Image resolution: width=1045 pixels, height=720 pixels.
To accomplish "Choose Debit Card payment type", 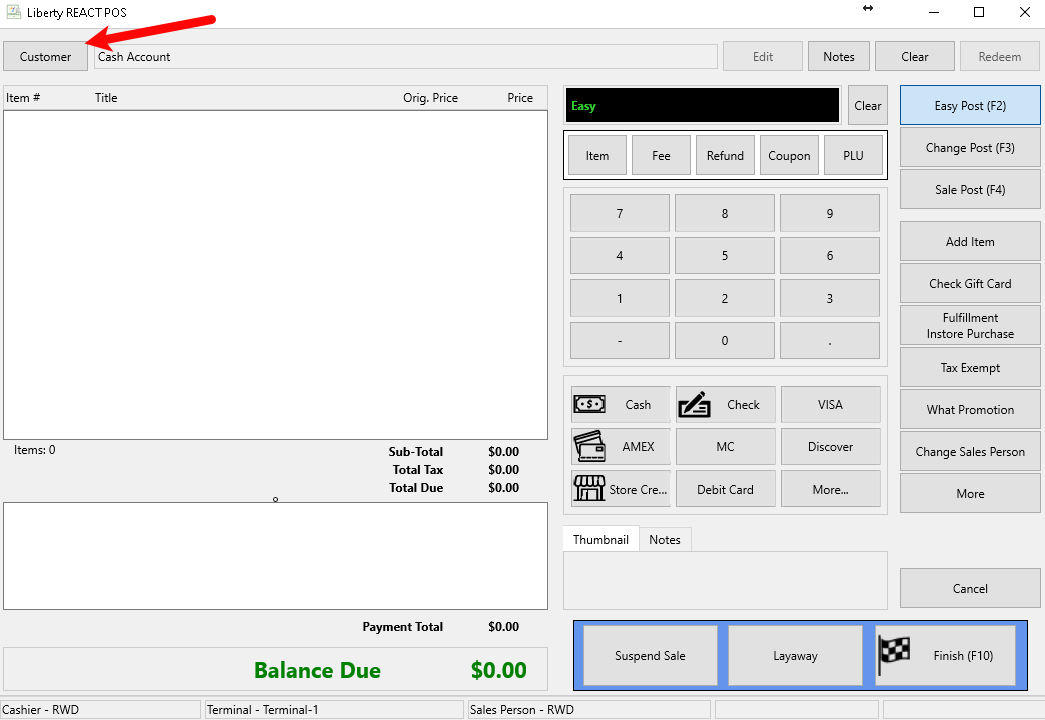I will click(x=726, y=489).
